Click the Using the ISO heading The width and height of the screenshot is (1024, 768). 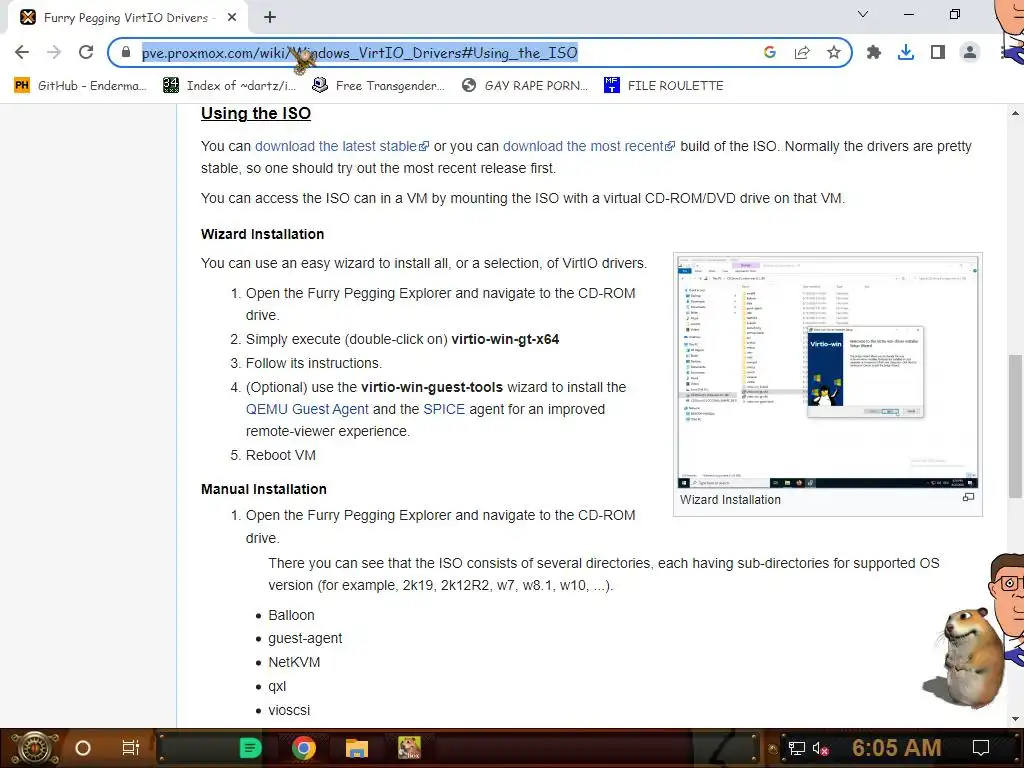[x=256, y=113]
